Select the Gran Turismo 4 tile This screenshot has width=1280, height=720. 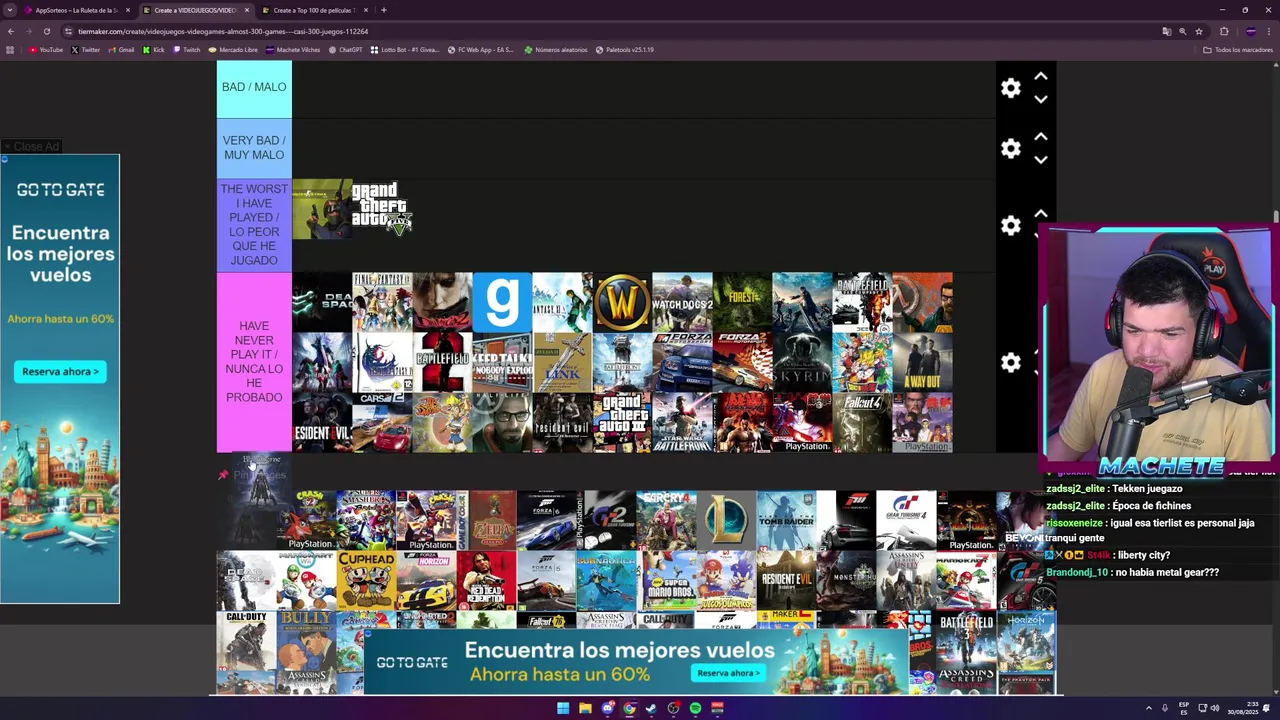pyautogui.click(x=906, y=520)
